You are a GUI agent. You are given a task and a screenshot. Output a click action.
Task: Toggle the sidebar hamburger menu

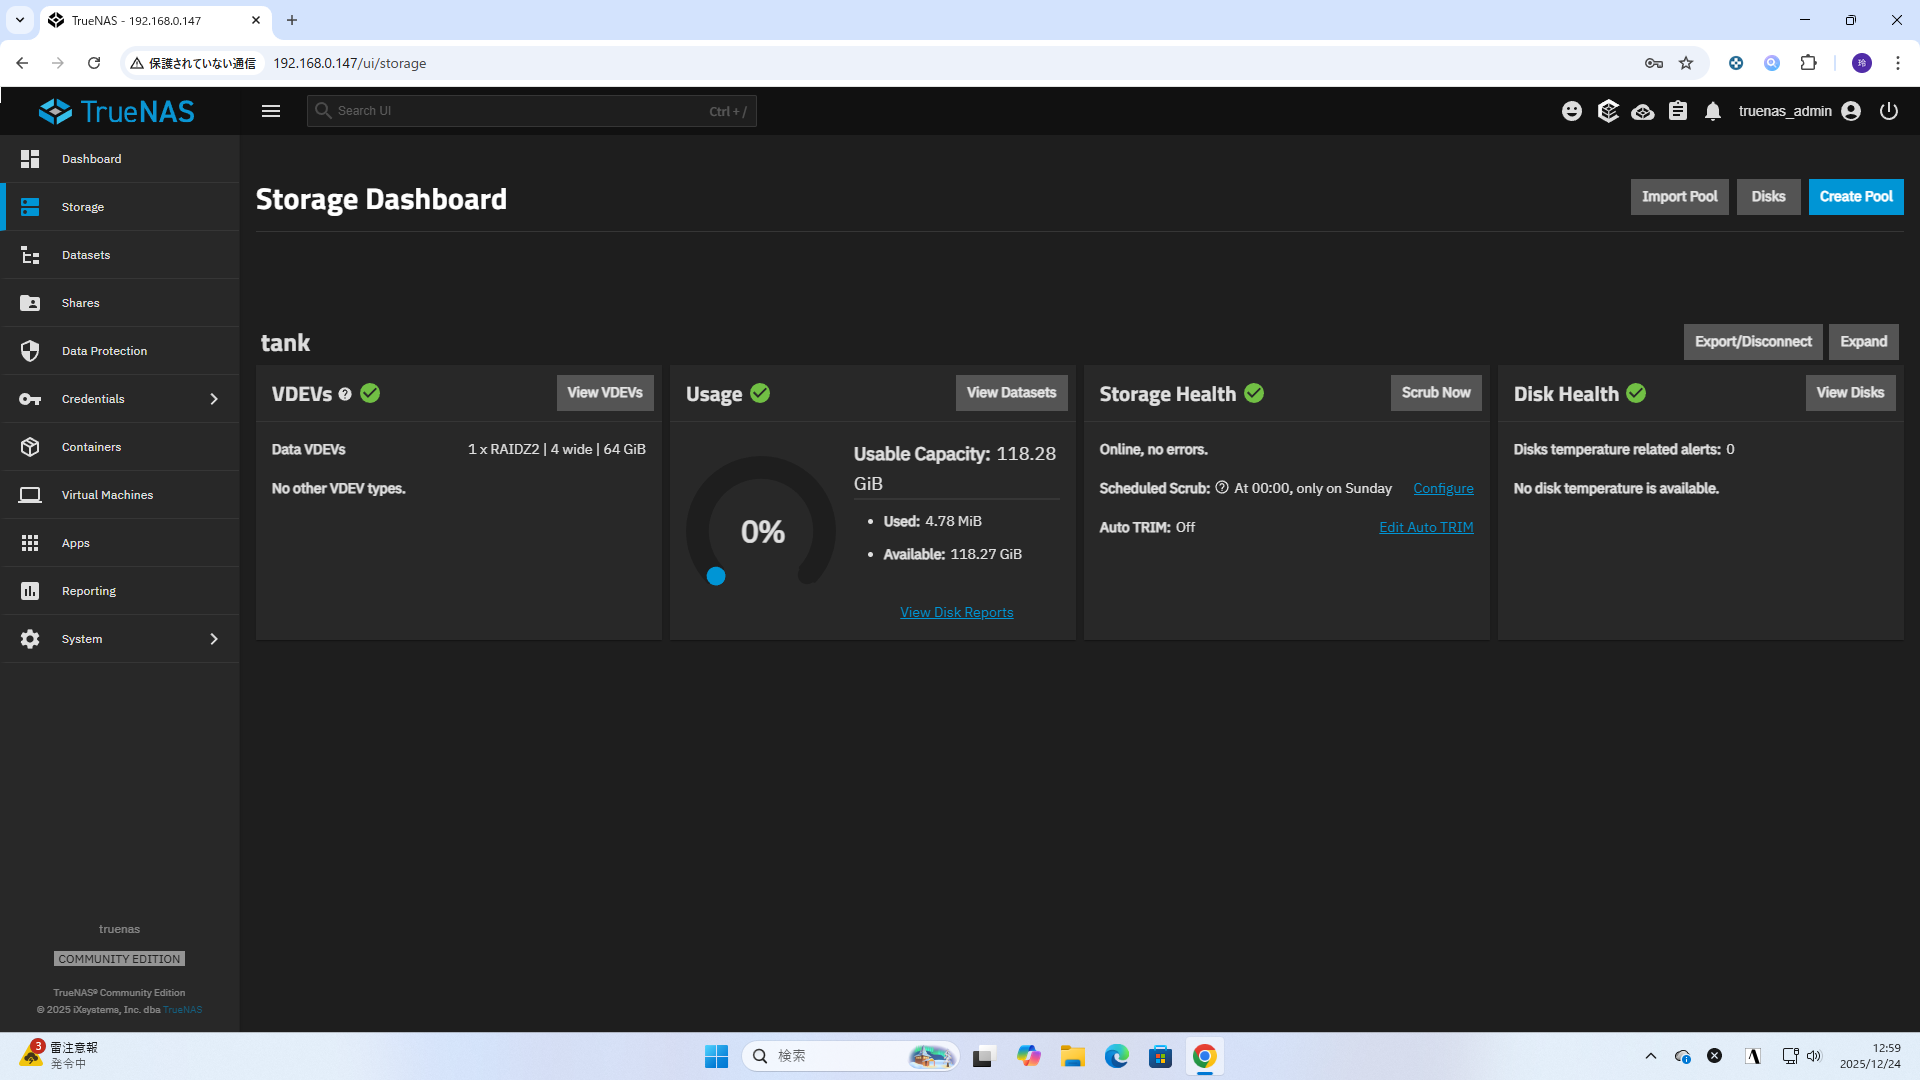271,111
